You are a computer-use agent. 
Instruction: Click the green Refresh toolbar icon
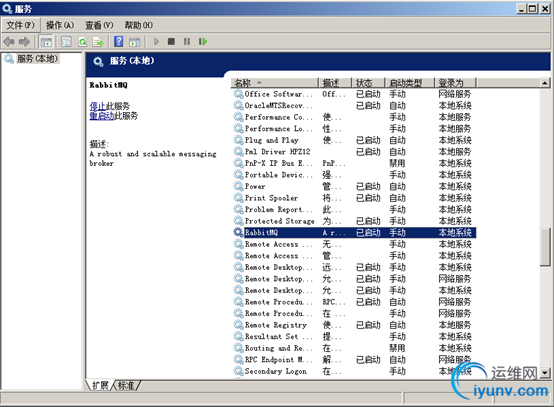click(x=82, y=42)
